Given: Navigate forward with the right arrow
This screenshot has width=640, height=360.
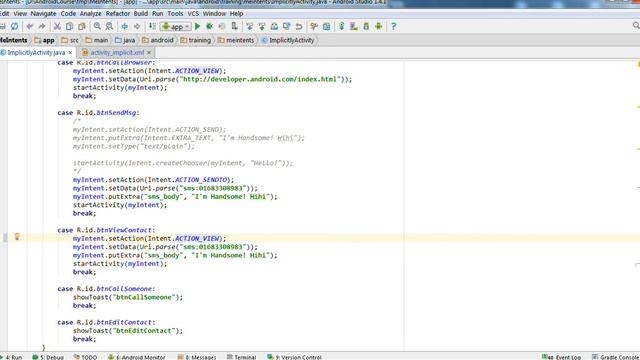Looking at the screenshot, I should pyautogui.click(x=137, y=27).
